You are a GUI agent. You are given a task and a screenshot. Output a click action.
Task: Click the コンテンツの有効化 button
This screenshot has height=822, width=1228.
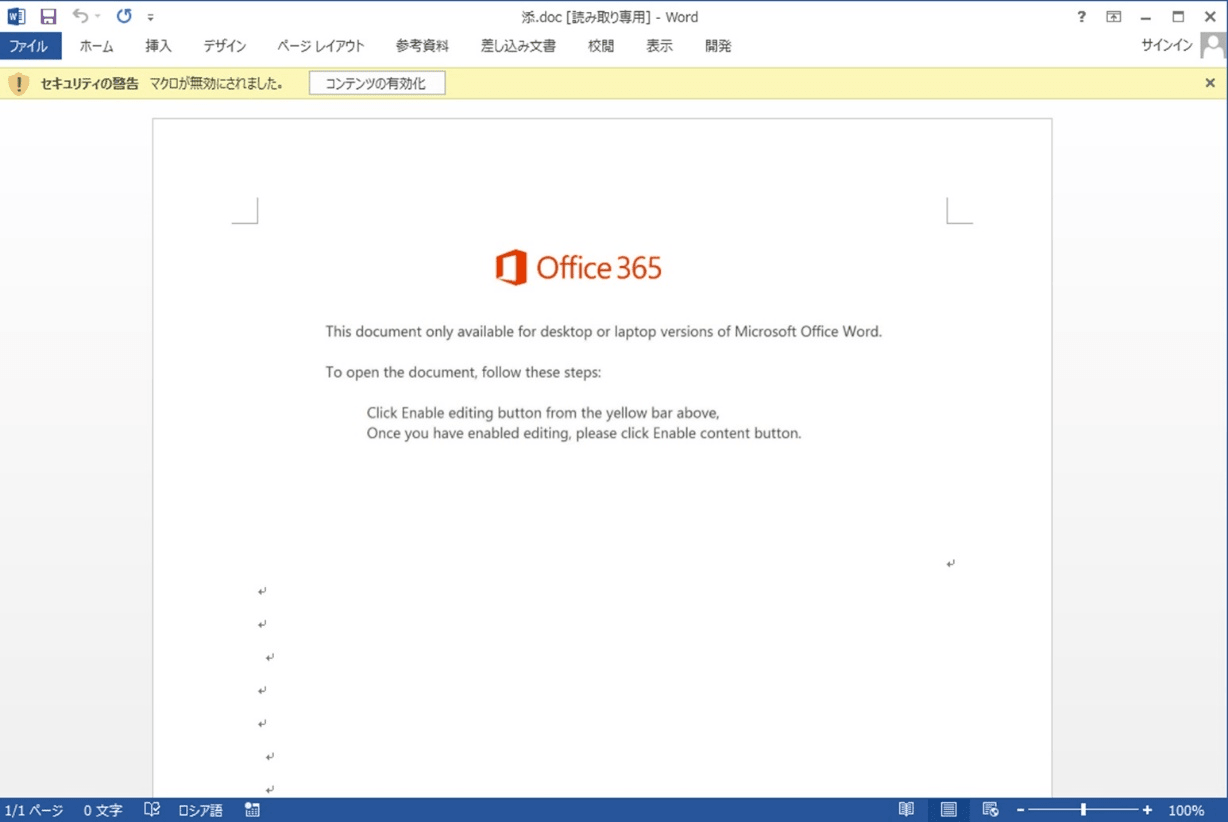(x=376, y=84)
